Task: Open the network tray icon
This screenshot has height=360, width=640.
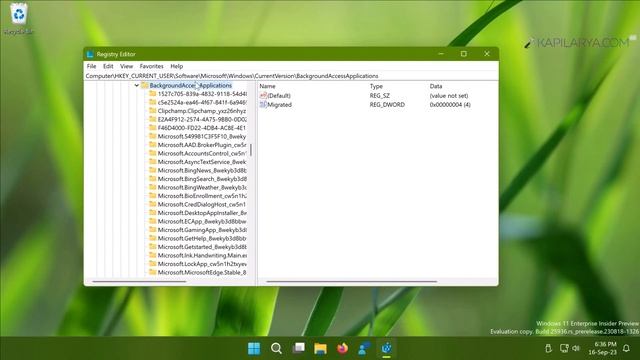Action: [564, 348]
